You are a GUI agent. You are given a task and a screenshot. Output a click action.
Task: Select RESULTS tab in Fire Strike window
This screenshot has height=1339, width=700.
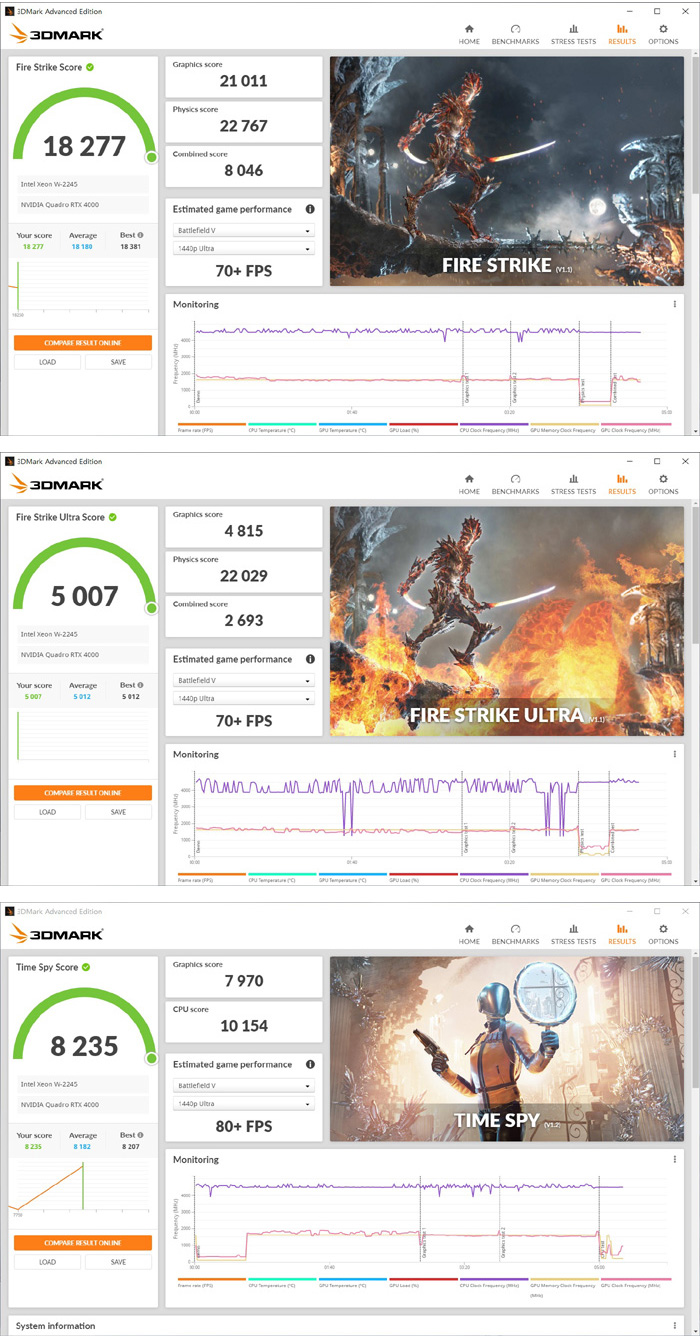click(621, 35)
